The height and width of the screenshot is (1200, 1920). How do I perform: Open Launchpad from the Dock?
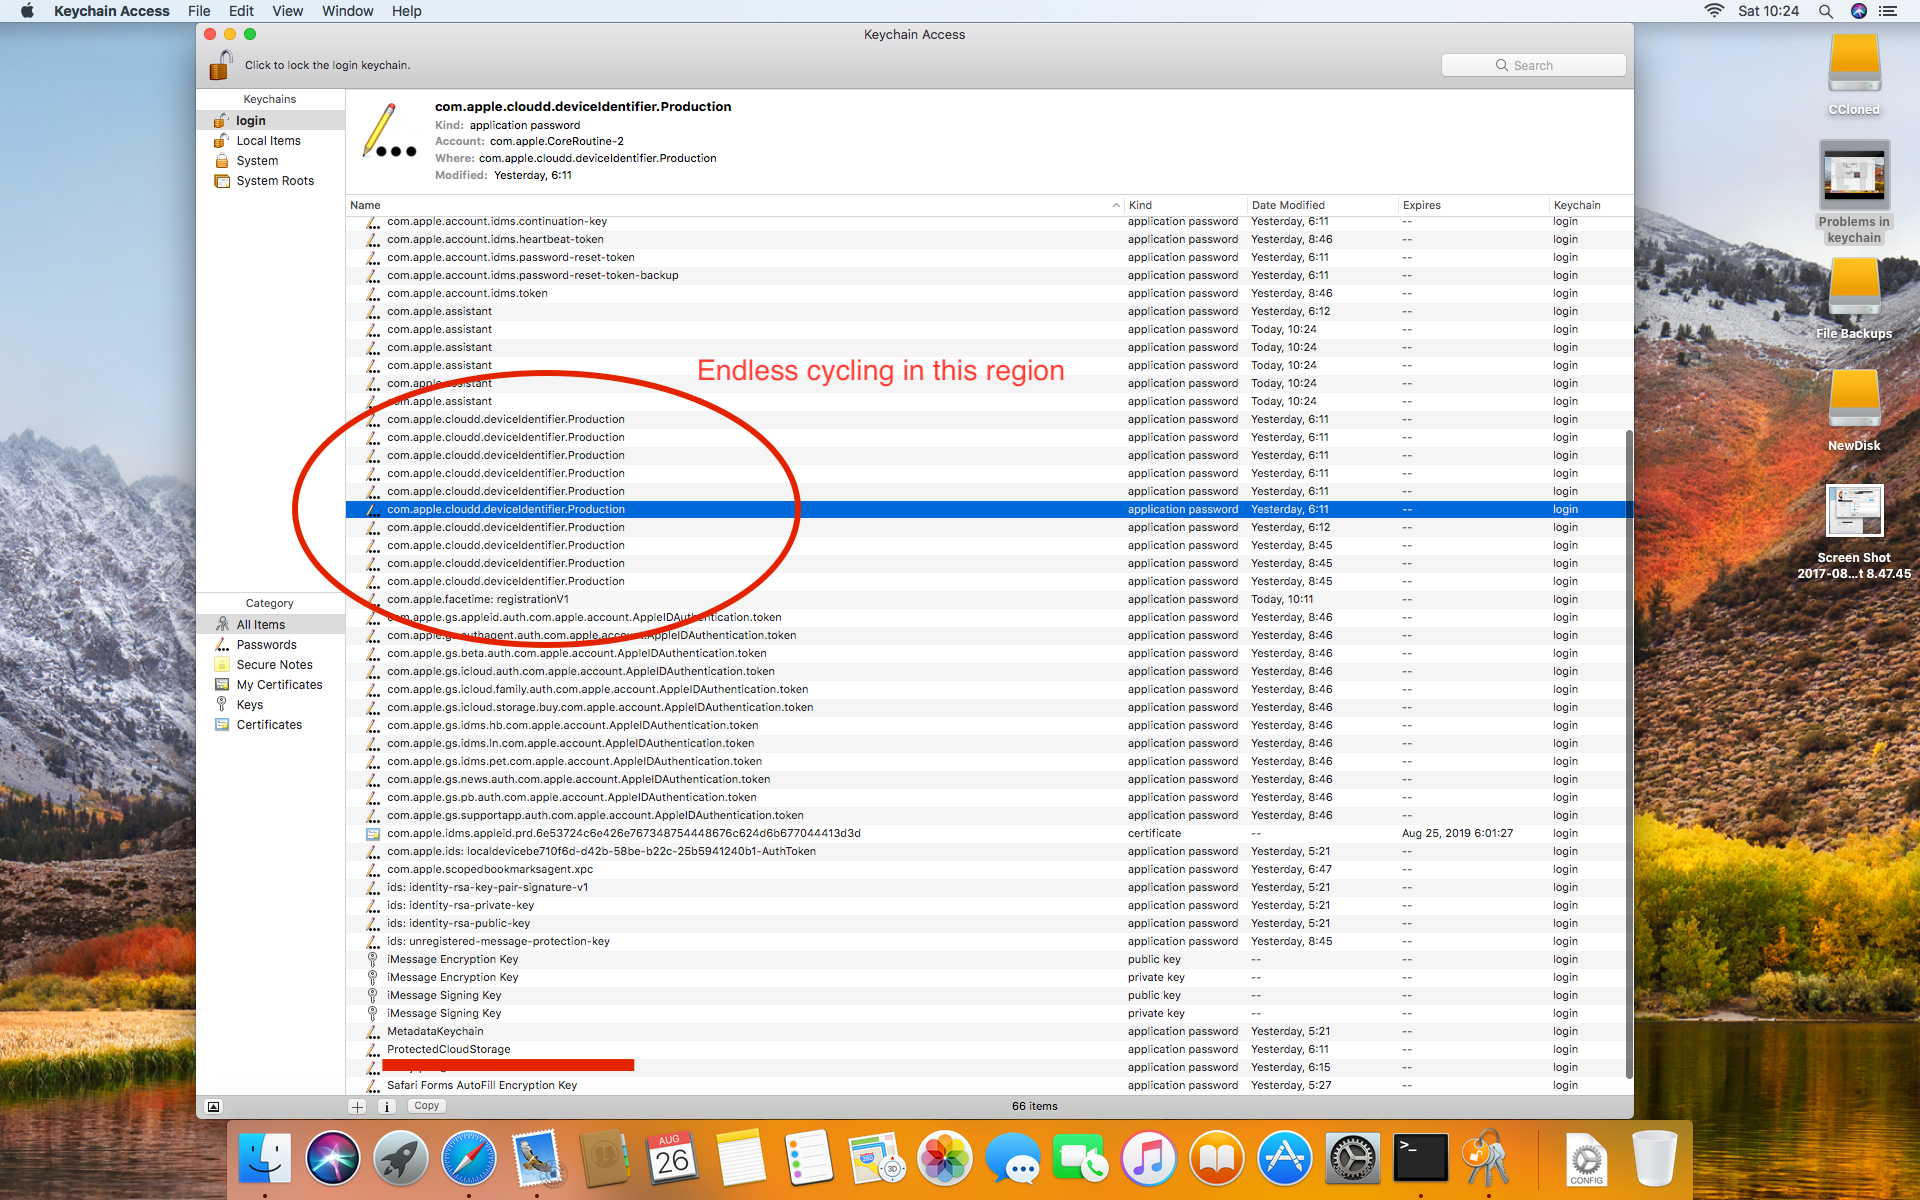pos(401,1159)
